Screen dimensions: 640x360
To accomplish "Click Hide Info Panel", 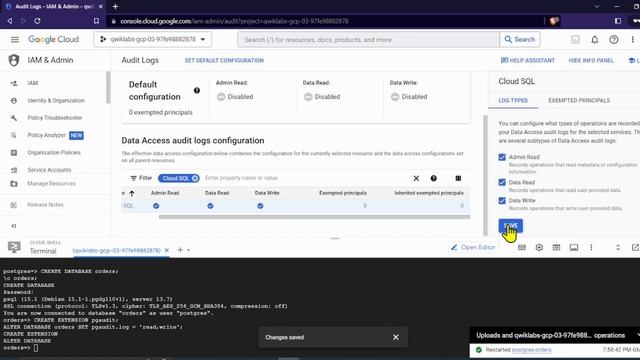I will [x=591, y=60].
